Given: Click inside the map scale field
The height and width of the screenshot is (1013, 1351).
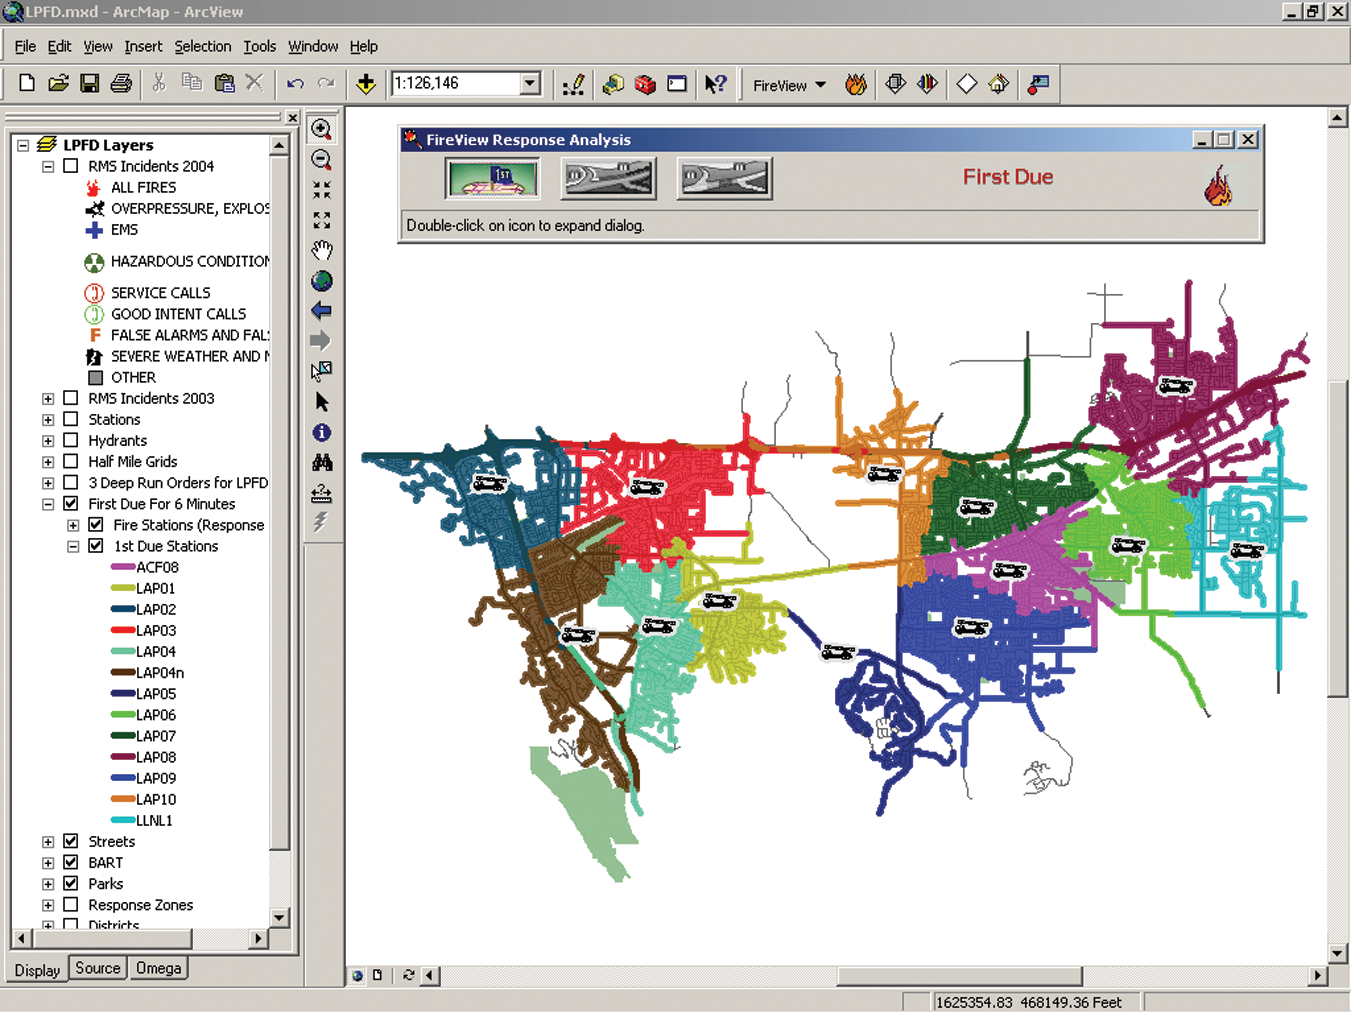Looking at the screenshot, I should click(x=455, y=84).
